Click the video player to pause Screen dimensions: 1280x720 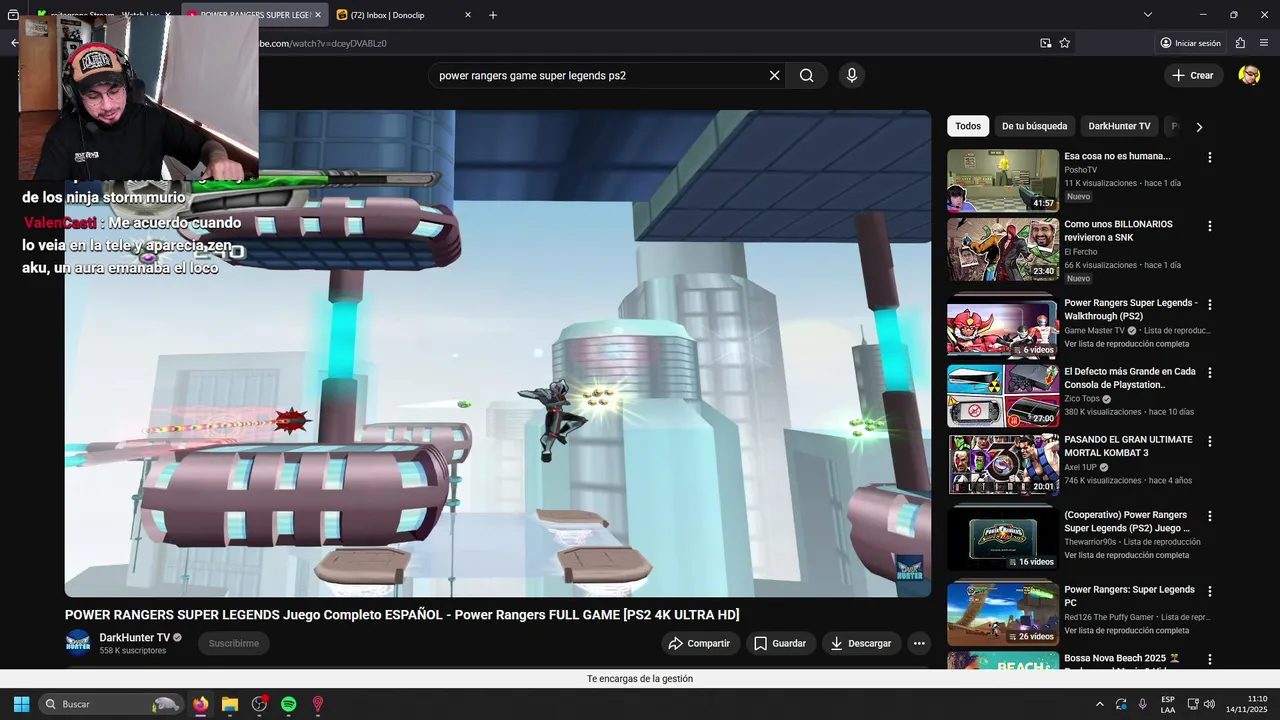[498, 353]
